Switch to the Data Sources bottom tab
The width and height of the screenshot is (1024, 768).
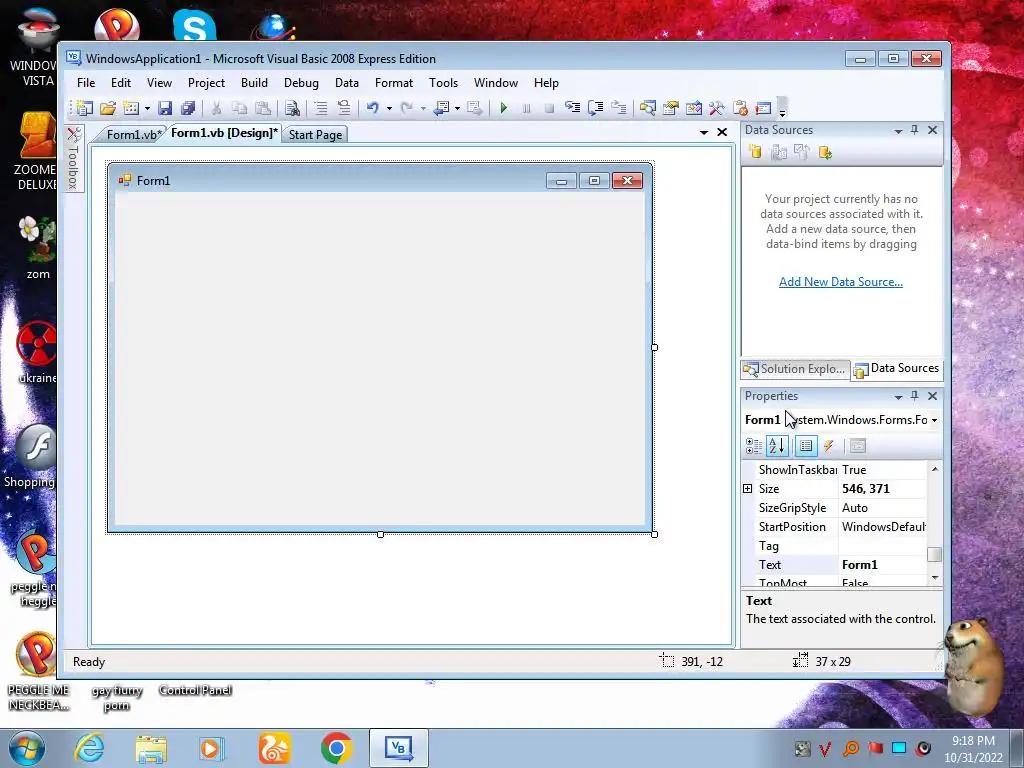[x=897, y=368]
